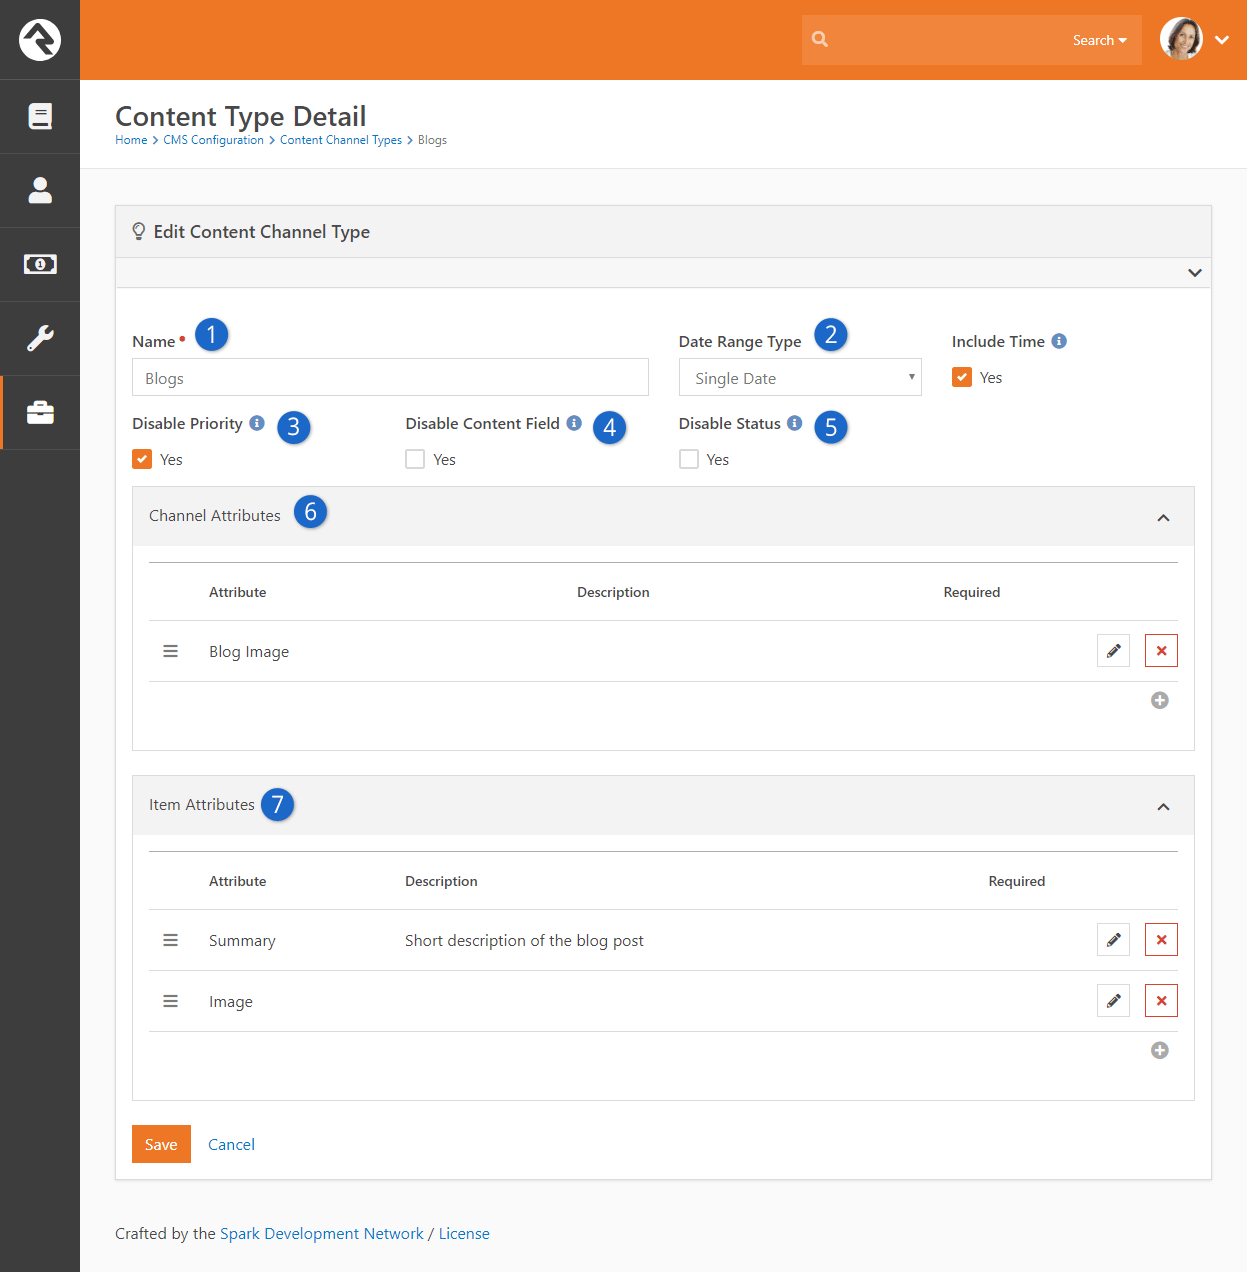Collapse the Channel Attributes section

[1163, 518]
